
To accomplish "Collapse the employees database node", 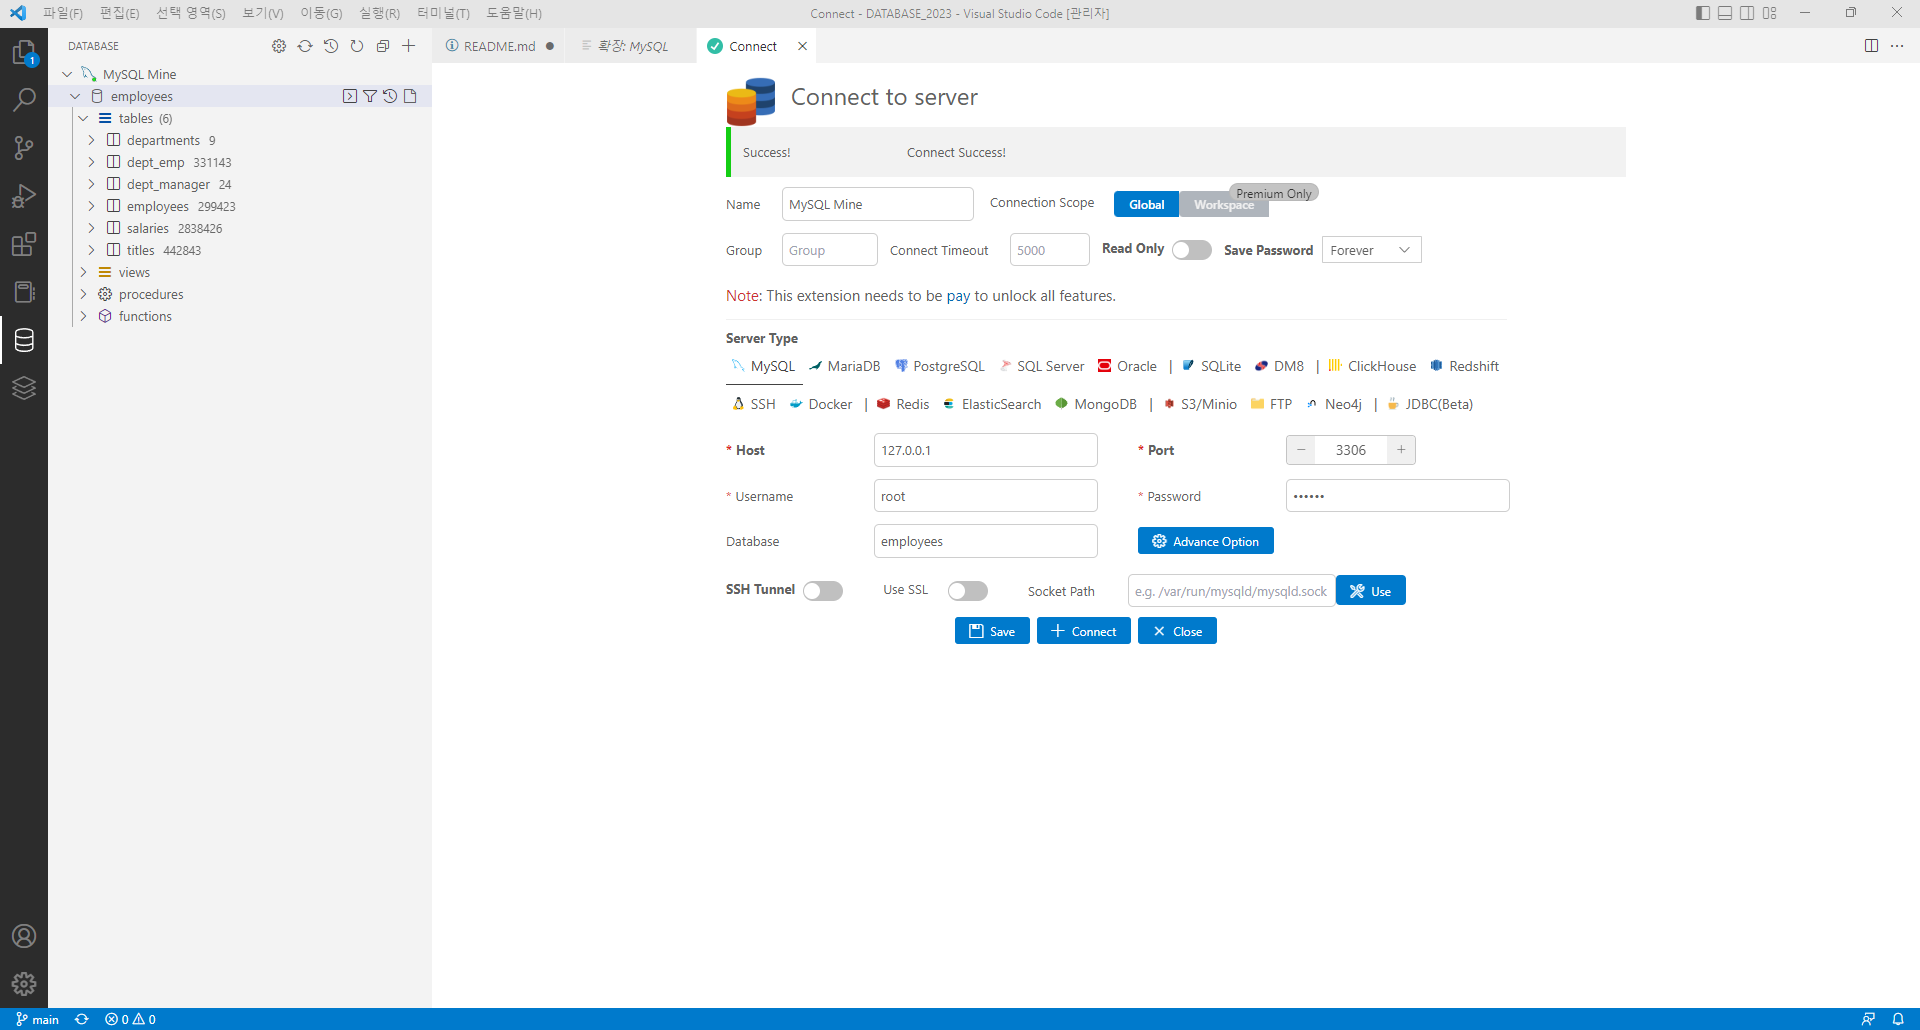I will (75, 96).
